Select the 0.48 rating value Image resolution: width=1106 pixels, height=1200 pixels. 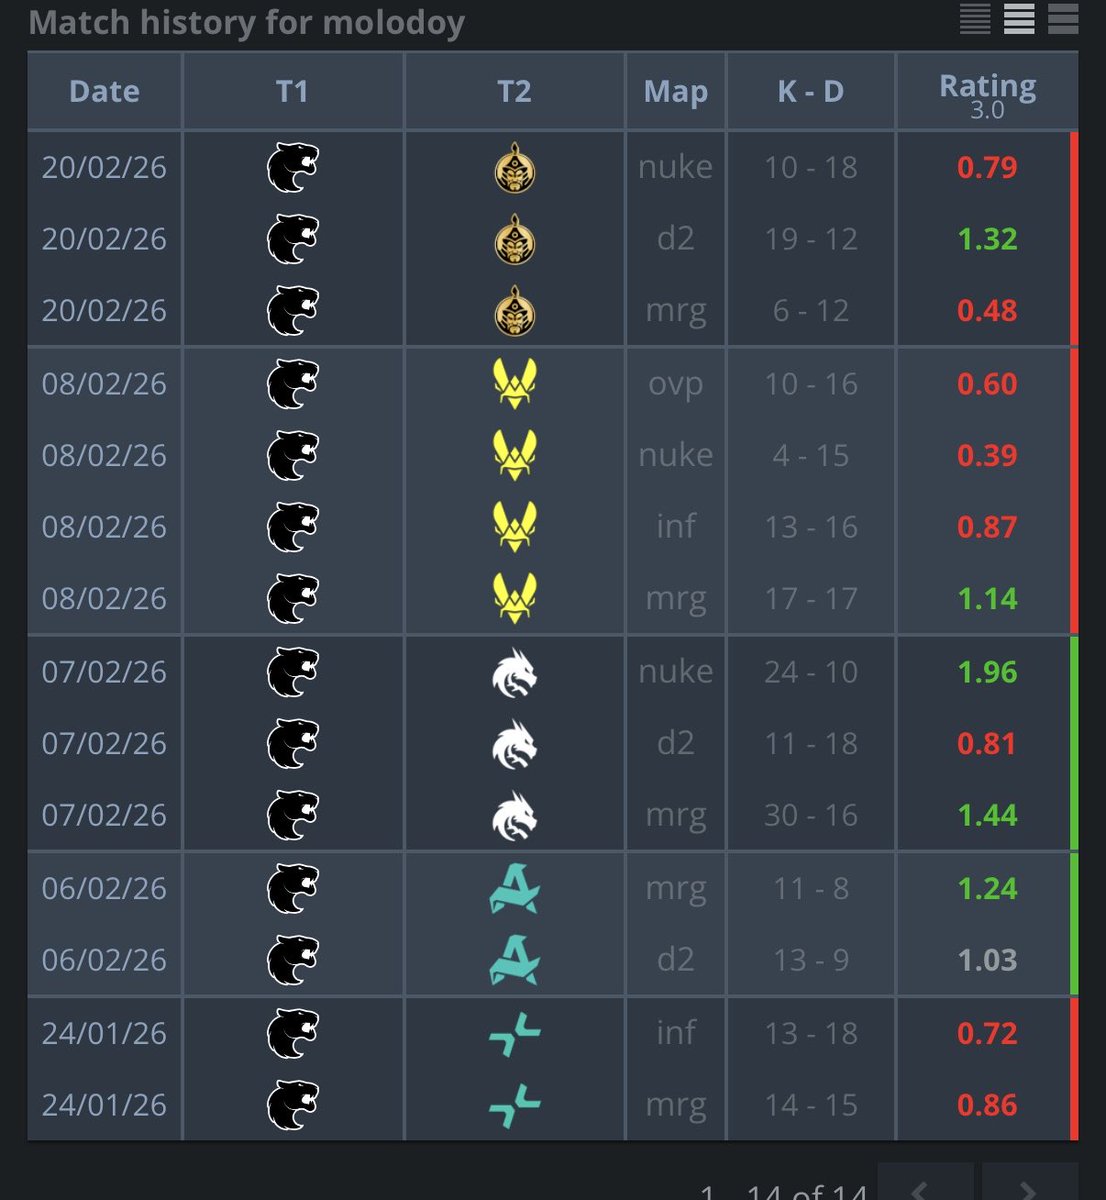pyautogui.click(x=987, y=311)
